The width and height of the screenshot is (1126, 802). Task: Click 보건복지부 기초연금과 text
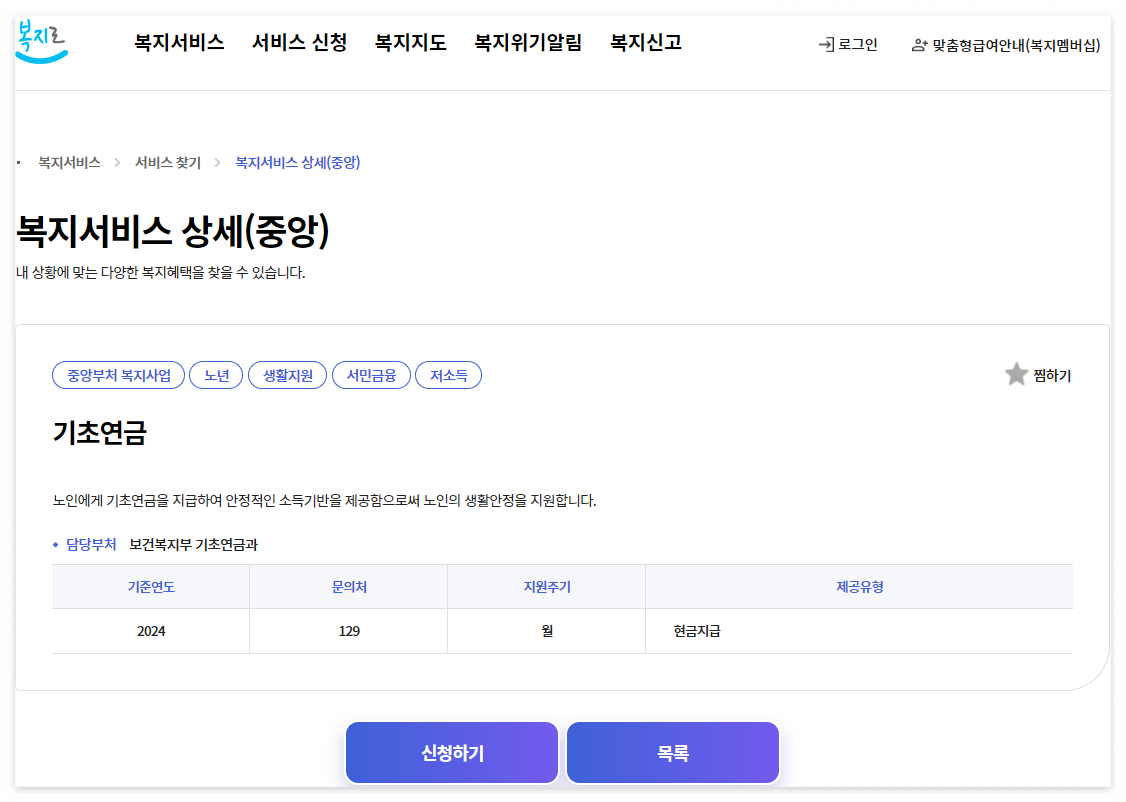(x=193, y=545)
